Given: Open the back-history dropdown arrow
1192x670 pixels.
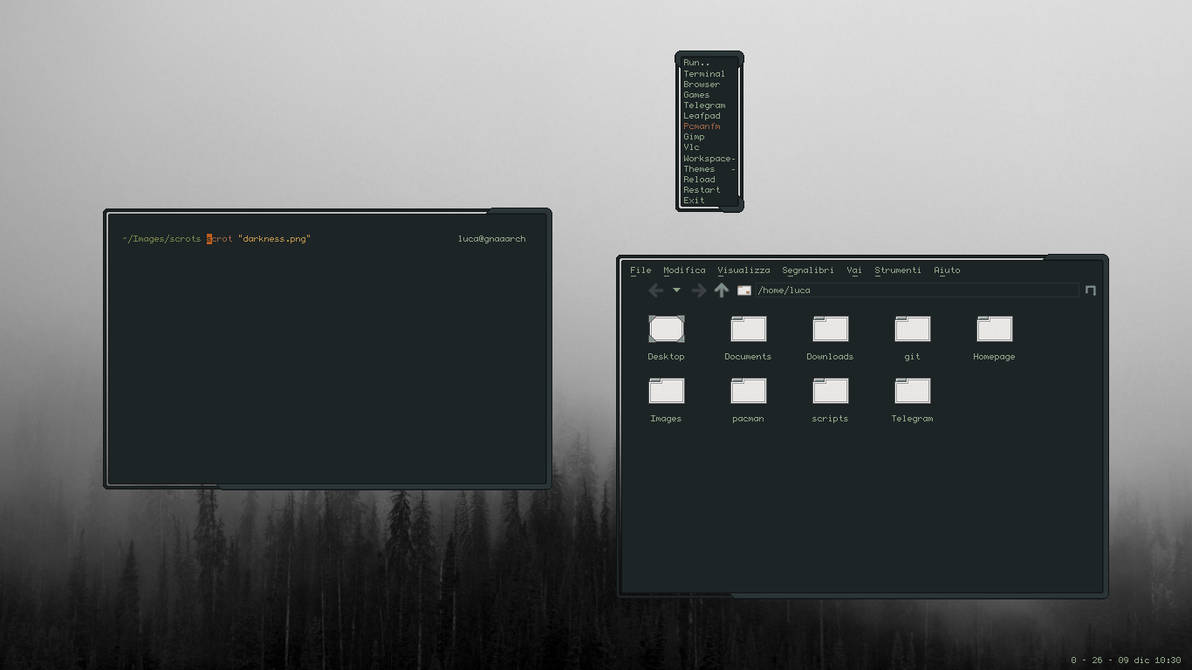Looking at the screenshot, I should coord(675,290).
